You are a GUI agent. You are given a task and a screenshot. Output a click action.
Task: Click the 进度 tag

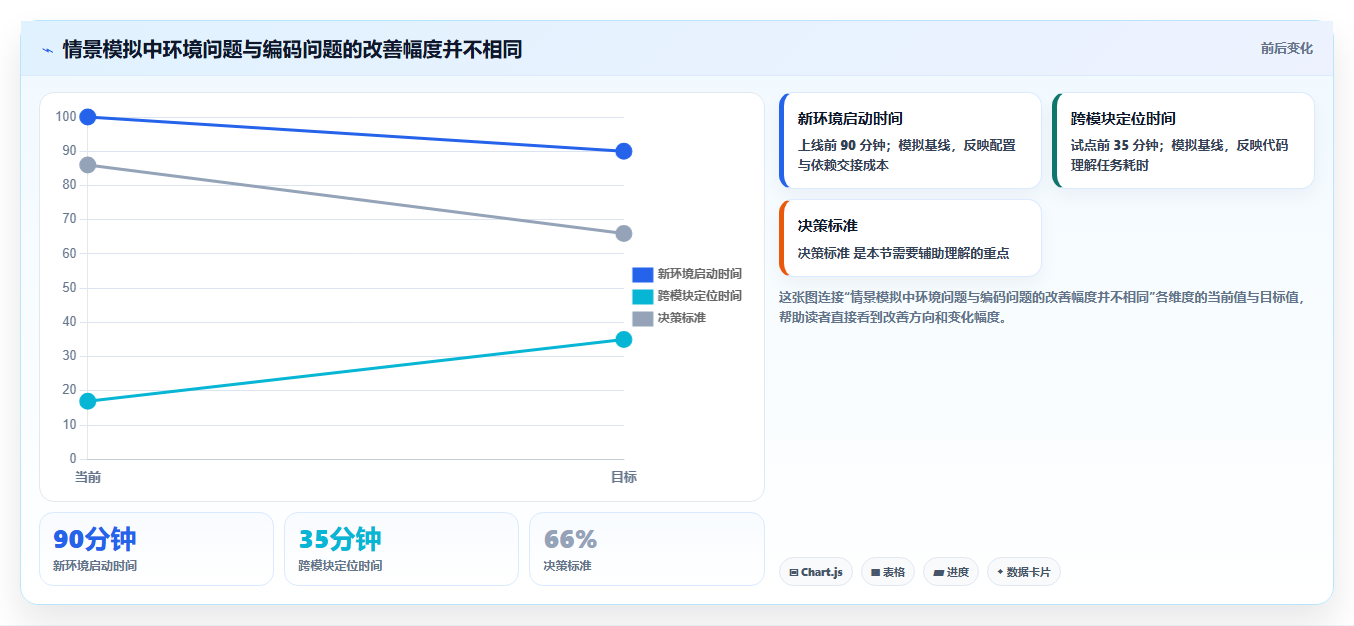click(951, 572)
